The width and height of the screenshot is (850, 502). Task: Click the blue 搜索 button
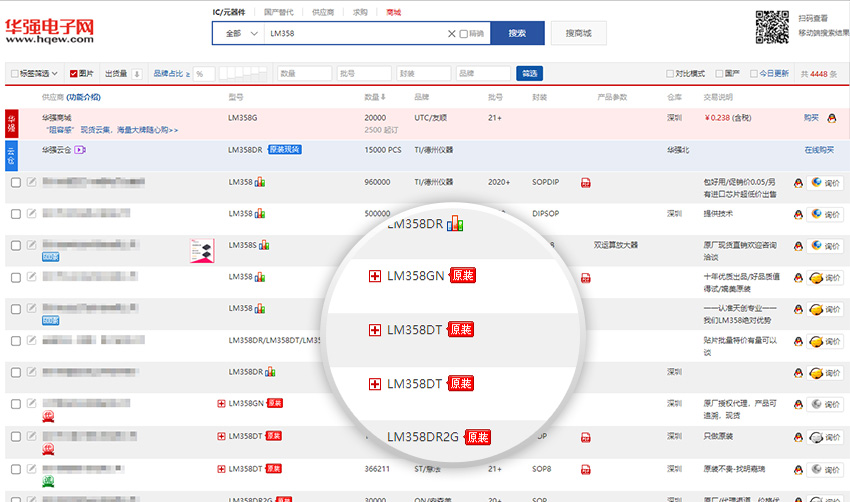[517, 33]
